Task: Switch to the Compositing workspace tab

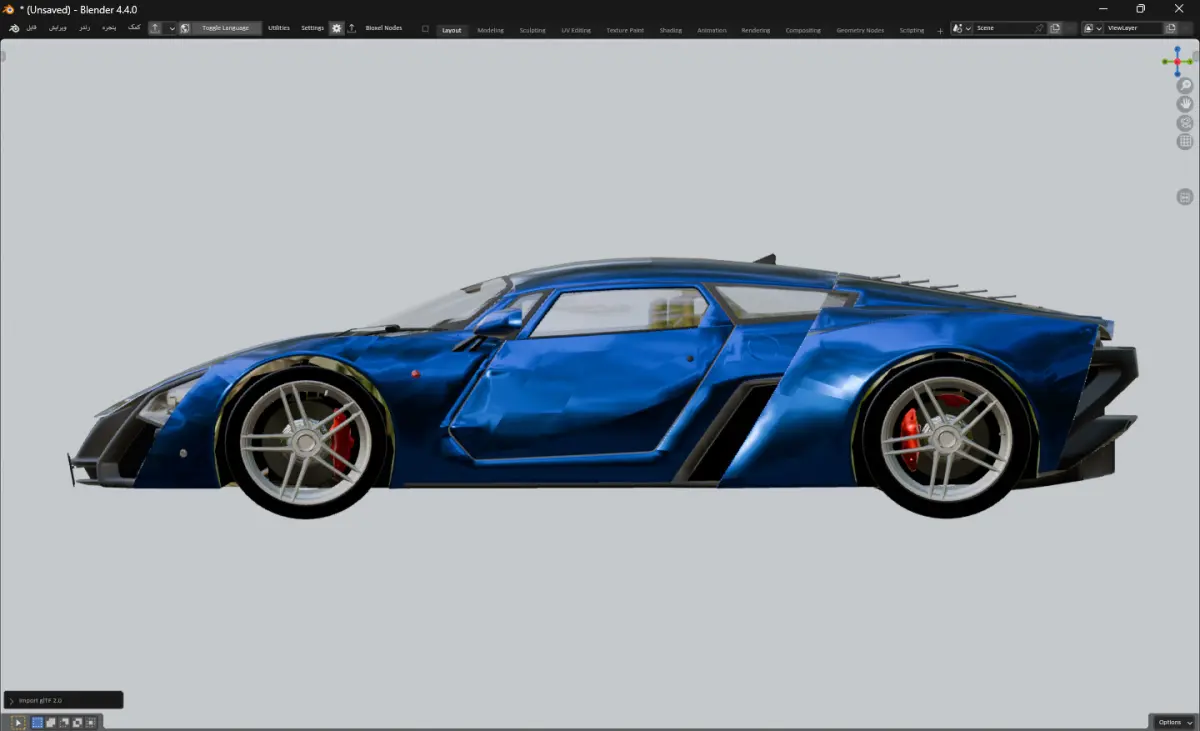Action: coord(803,30)
